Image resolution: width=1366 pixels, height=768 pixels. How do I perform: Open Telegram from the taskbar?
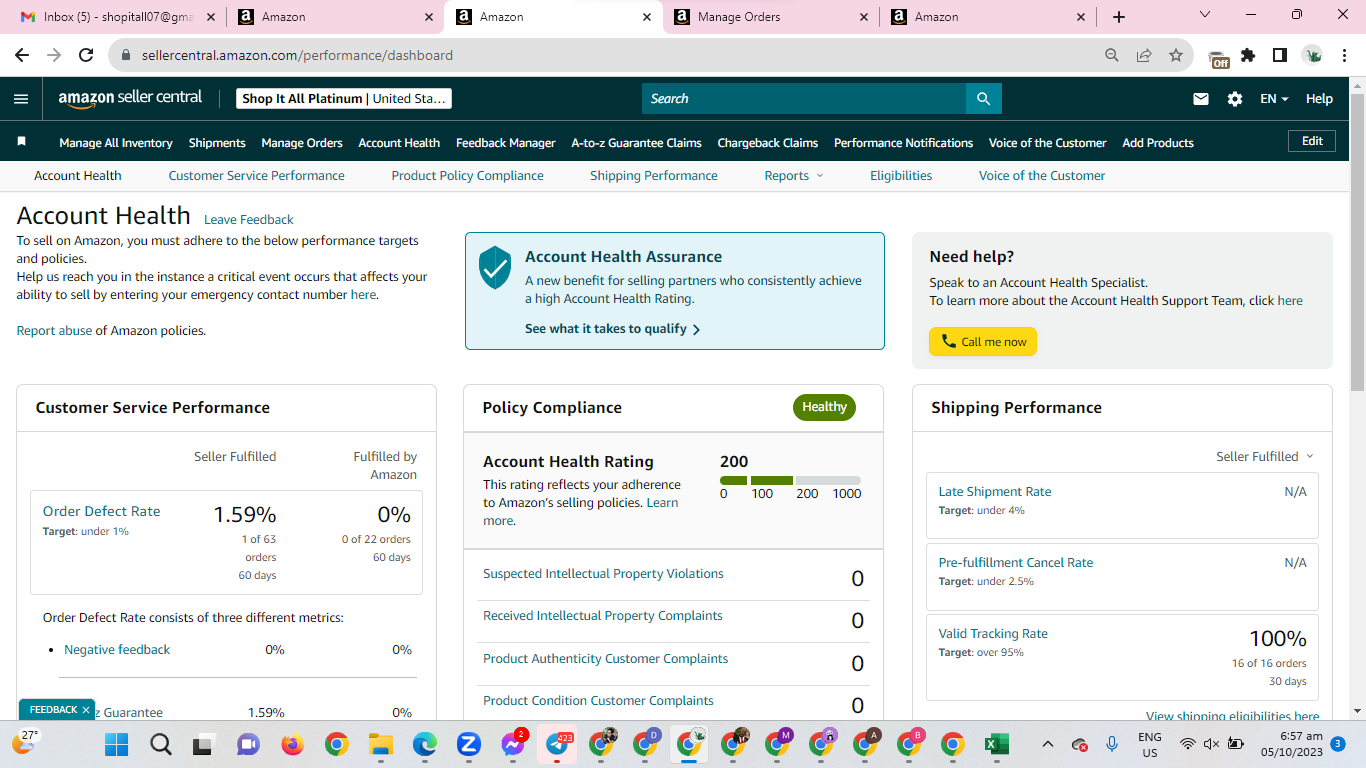558,744
